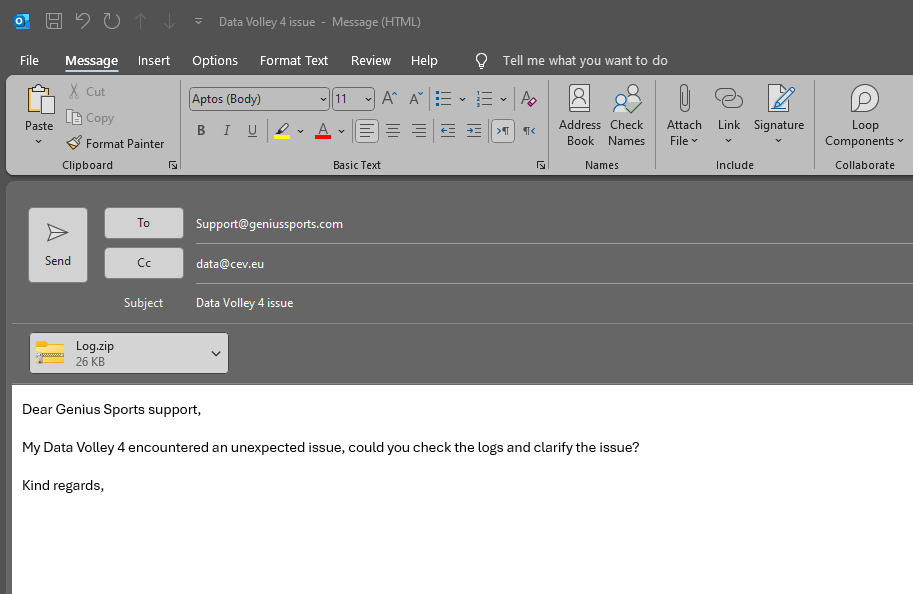This screenshot has width=913, height=594.
Task: Toggle Center alignment
Action: point(393,130)
